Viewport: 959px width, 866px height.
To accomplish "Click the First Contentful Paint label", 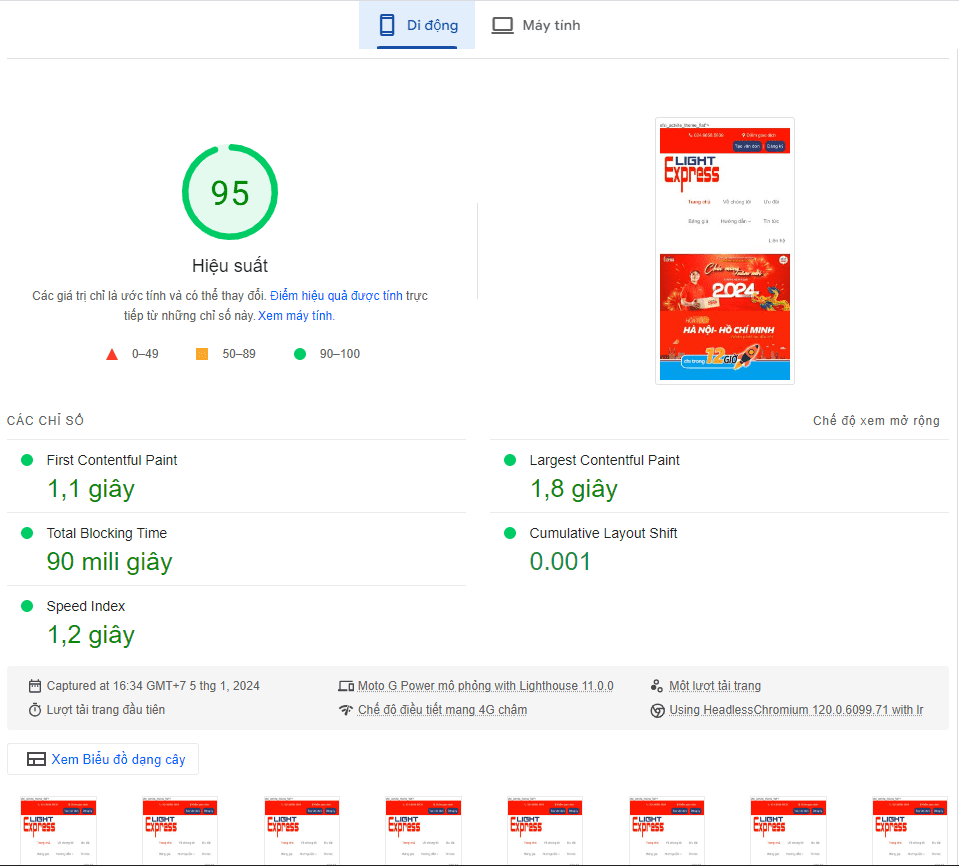I will tap(112, 461).
